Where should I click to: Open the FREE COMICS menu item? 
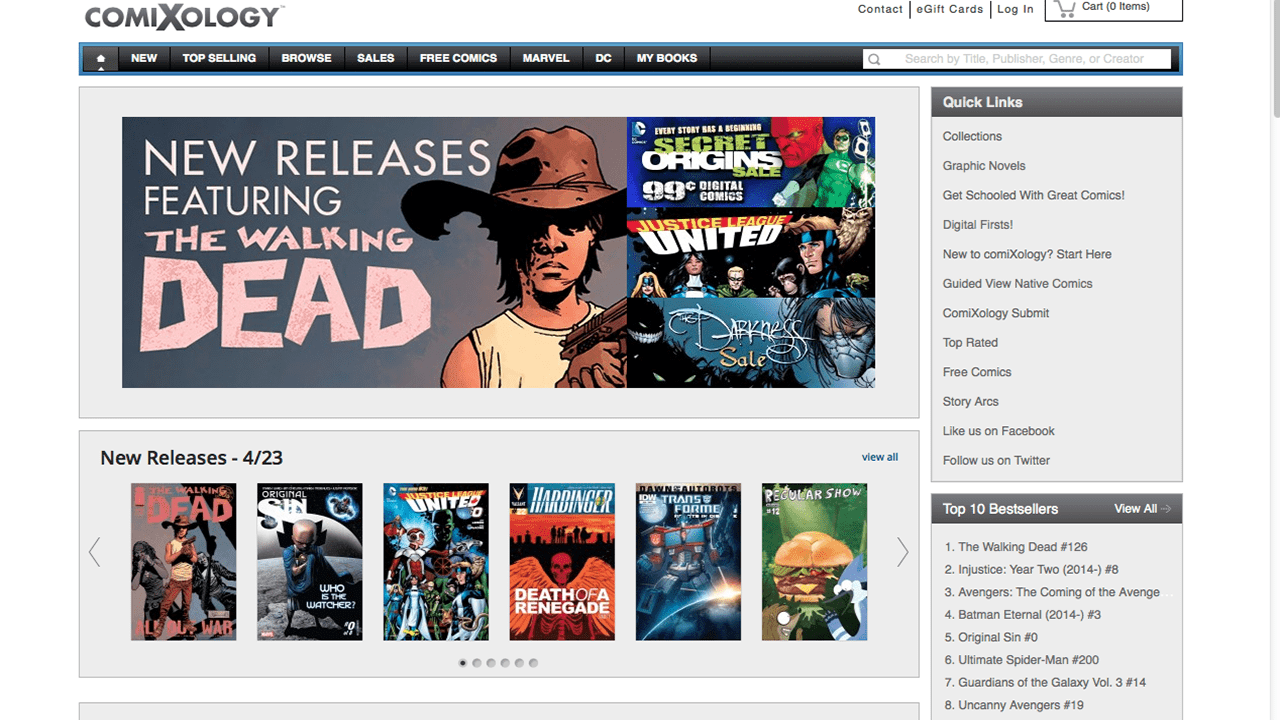click(458, 58)
